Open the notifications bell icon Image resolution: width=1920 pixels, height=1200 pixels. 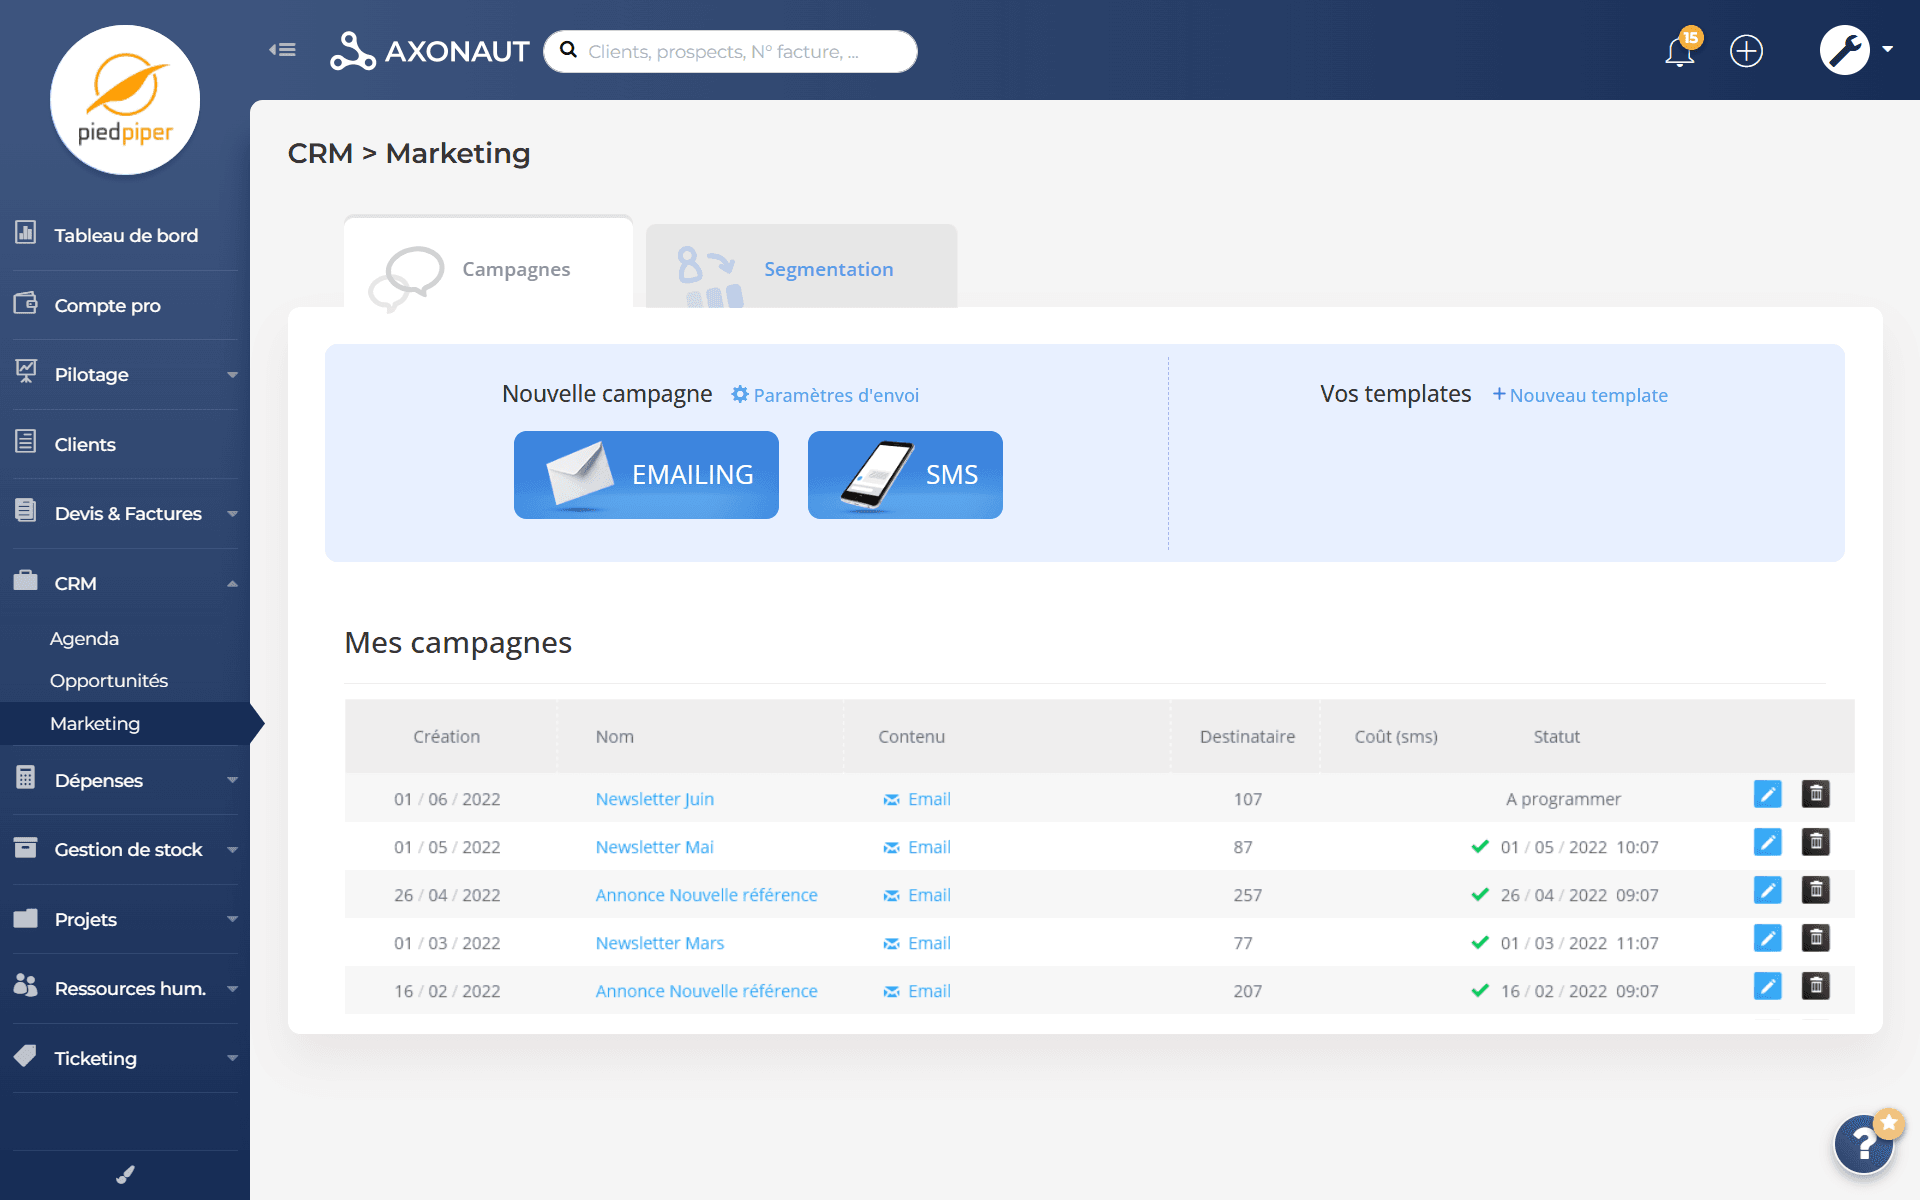(1680, 51)
